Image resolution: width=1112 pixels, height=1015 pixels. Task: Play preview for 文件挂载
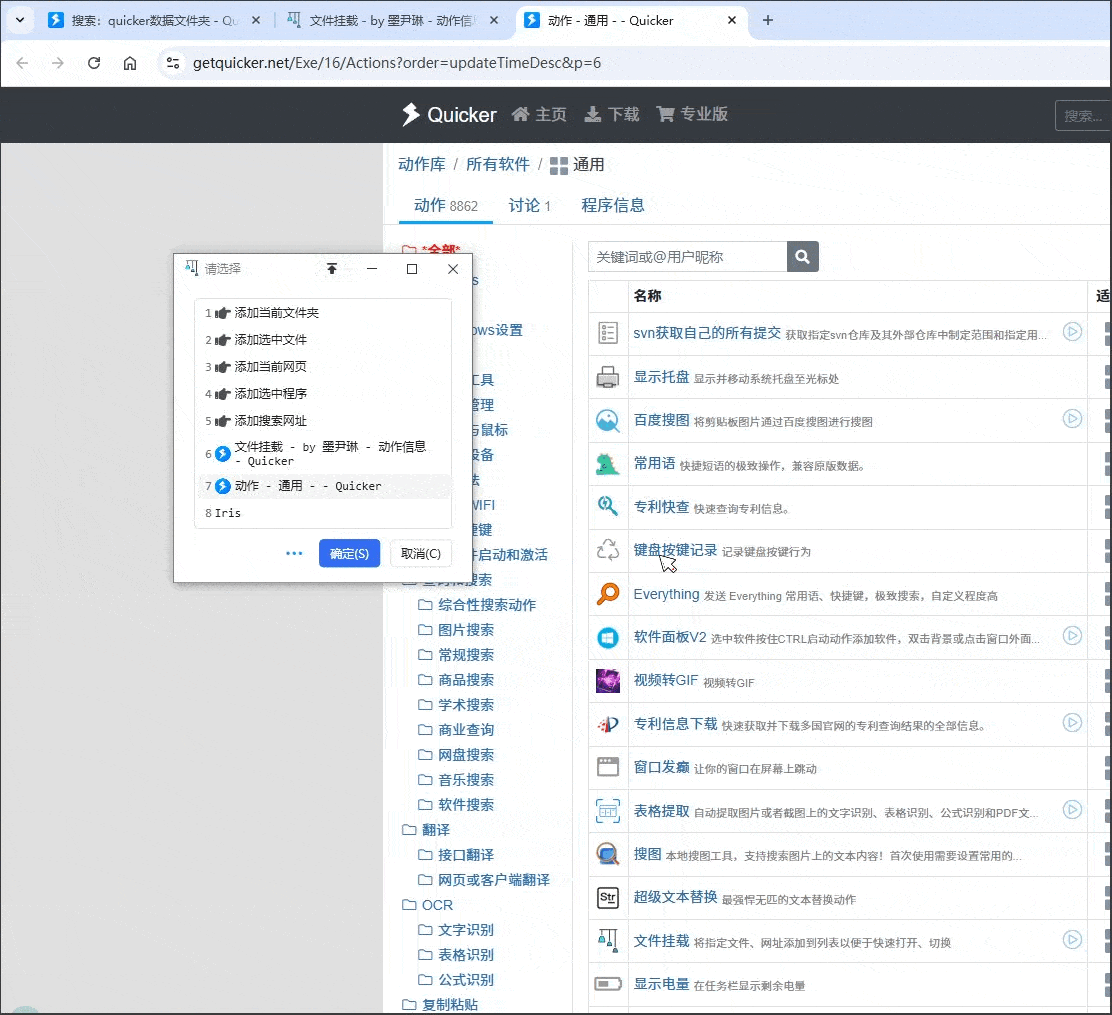click(1072, 940)
